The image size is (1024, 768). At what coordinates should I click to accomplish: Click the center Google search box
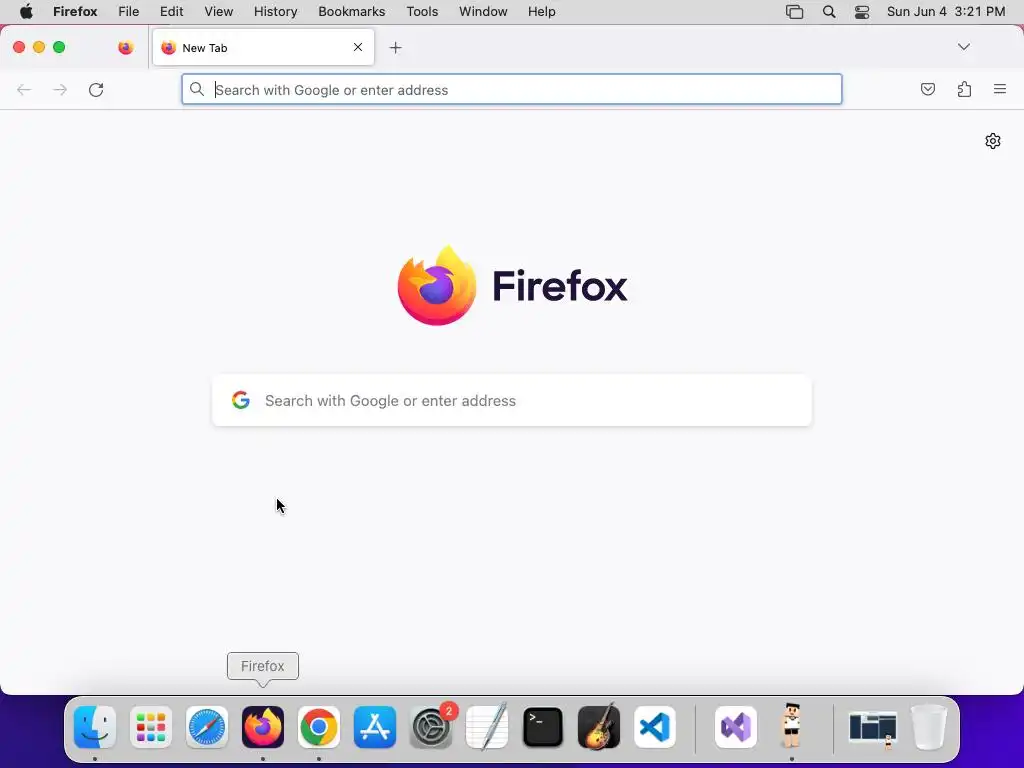512,400
